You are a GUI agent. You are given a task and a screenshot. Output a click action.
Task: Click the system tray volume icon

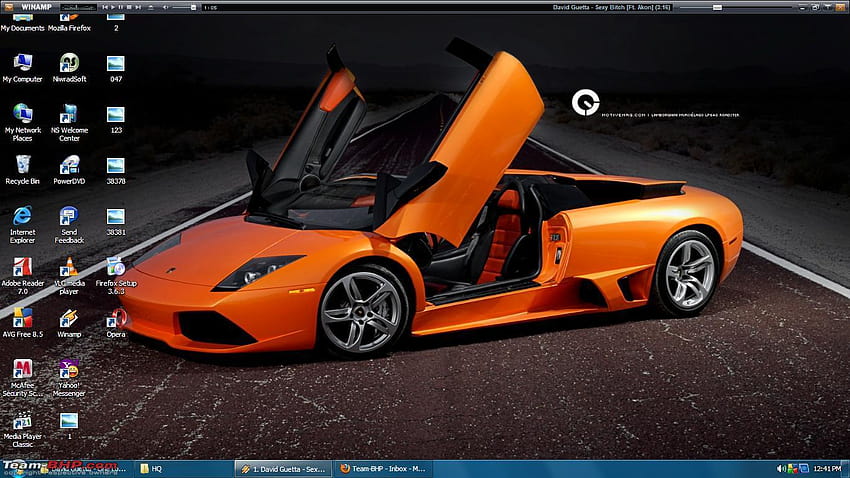(781, 469)
